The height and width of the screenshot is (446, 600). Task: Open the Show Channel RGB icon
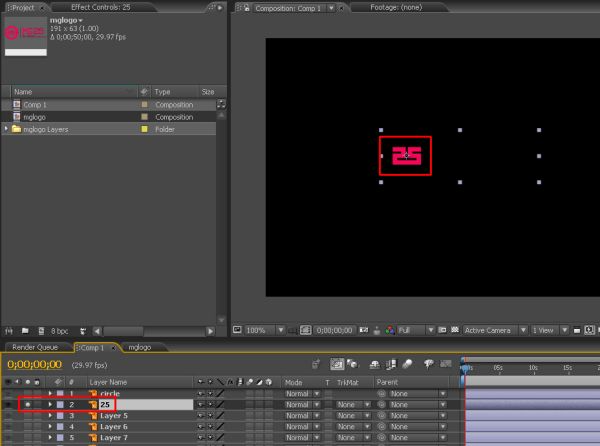390,330
